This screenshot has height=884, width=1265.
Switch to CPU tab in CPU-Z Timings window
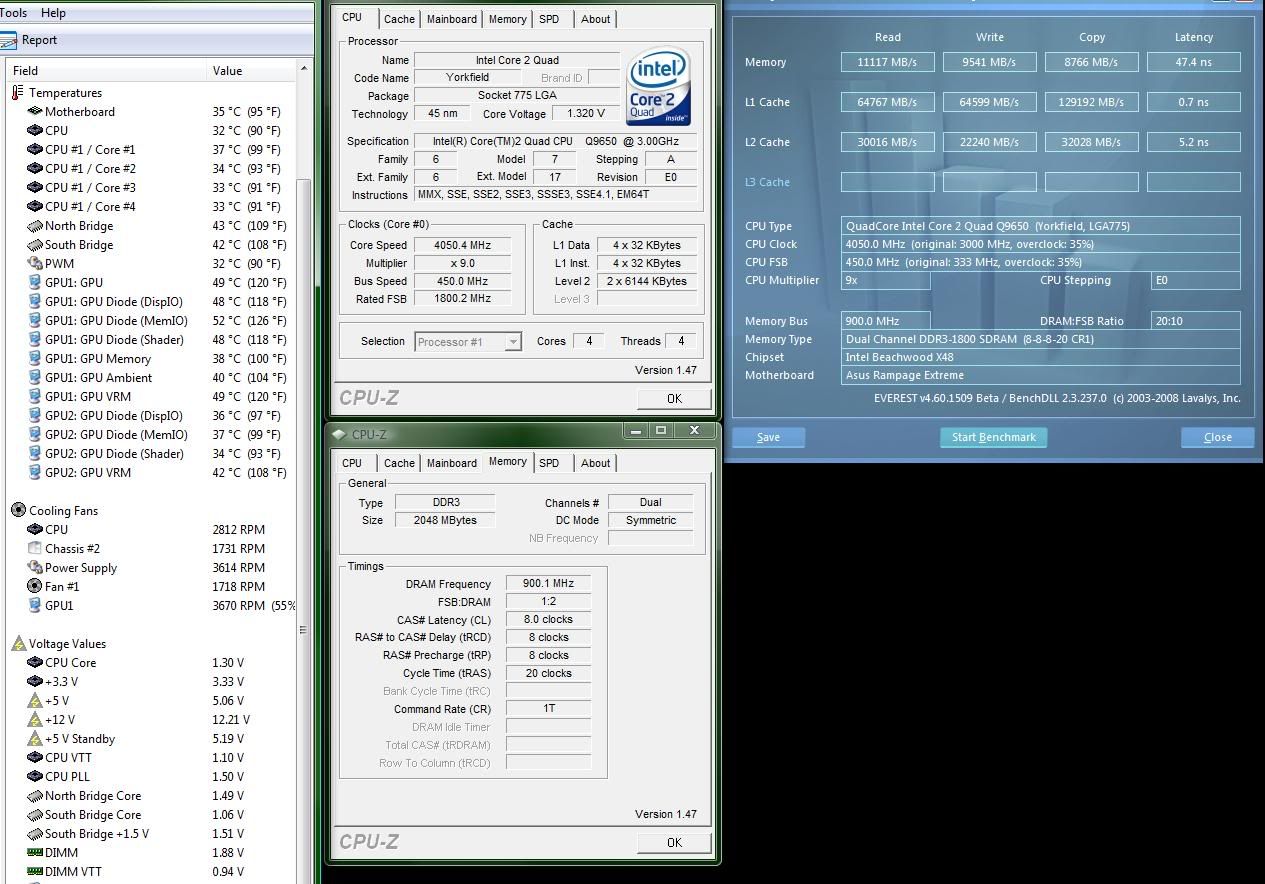[352, 463]
